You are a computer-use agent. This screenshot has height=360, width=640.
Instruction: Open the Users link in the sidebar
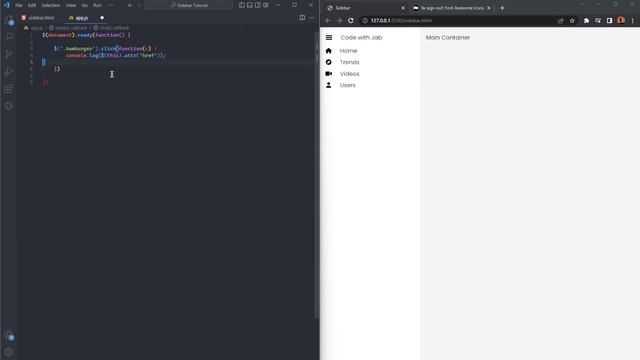(347, 85)
